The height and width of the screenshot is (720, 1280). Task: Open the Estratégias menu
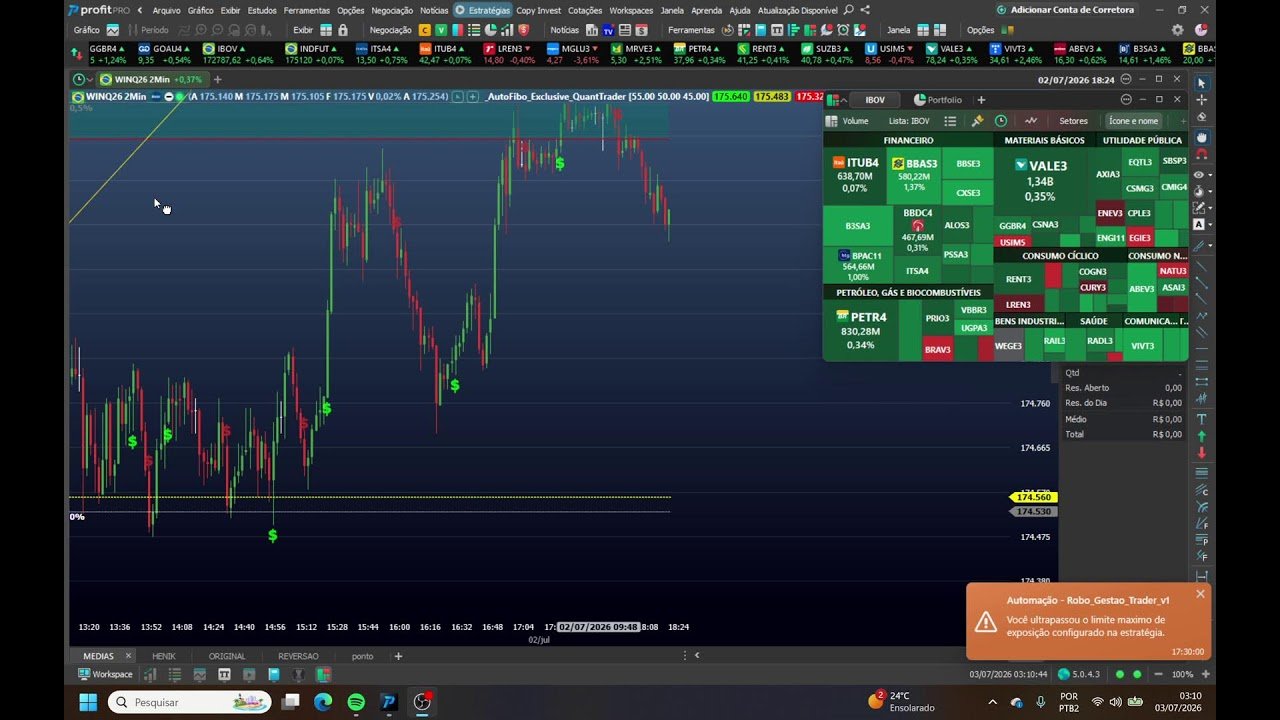click(x=482, y=10)
